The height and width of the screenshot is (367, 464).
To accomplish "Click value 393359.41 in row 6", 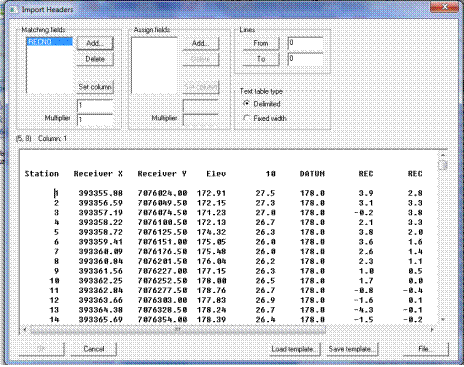I will tap(101, 242).
